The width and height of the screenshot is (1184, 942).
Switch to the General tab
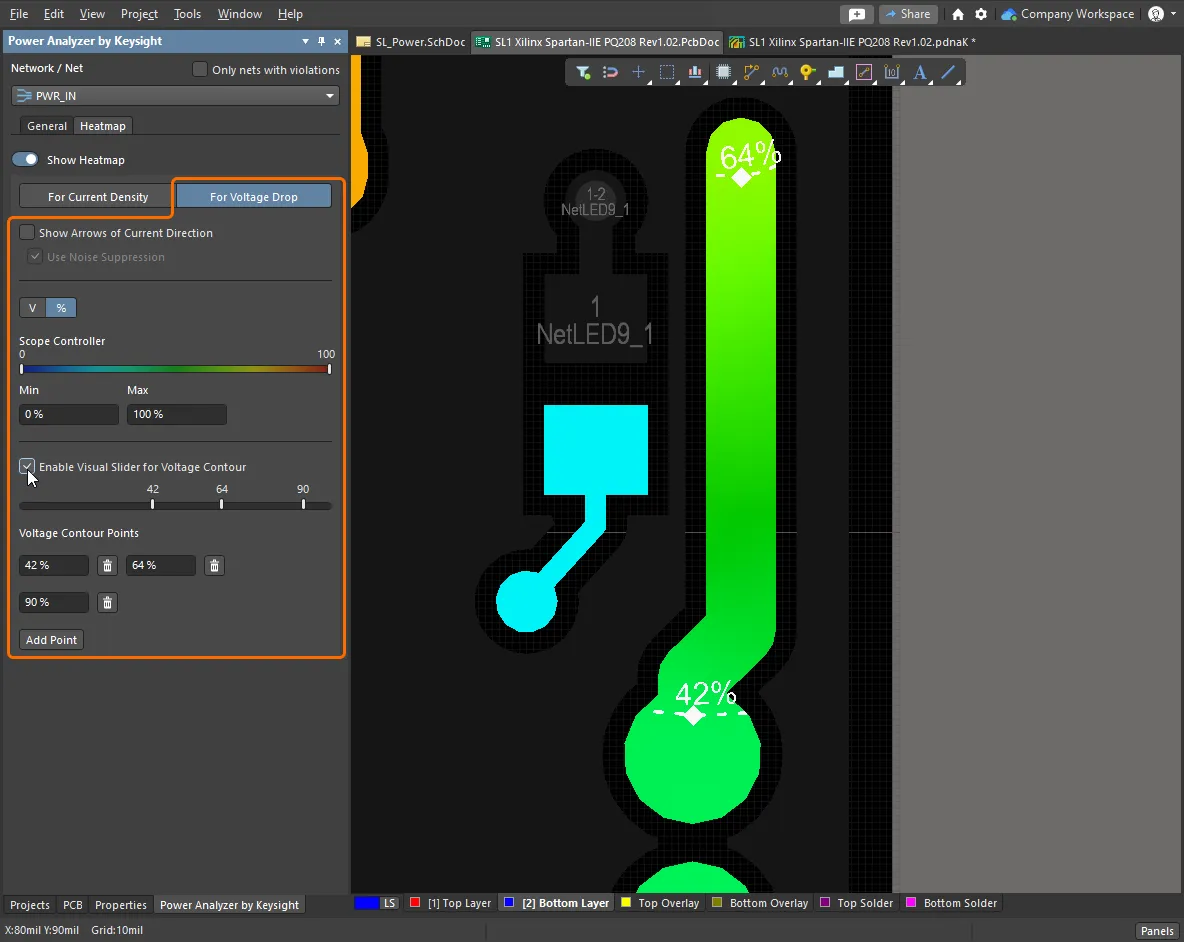tap(47, 126)
